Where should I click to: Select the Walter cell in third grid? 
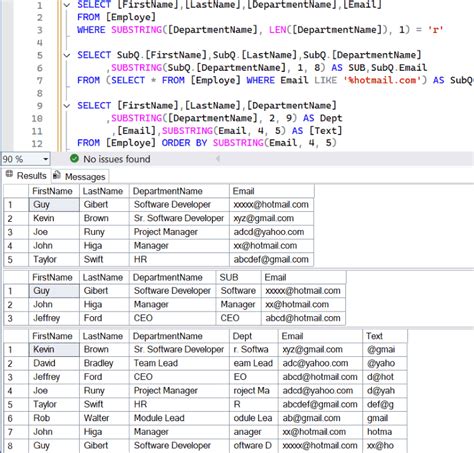(x=104, y=418)
